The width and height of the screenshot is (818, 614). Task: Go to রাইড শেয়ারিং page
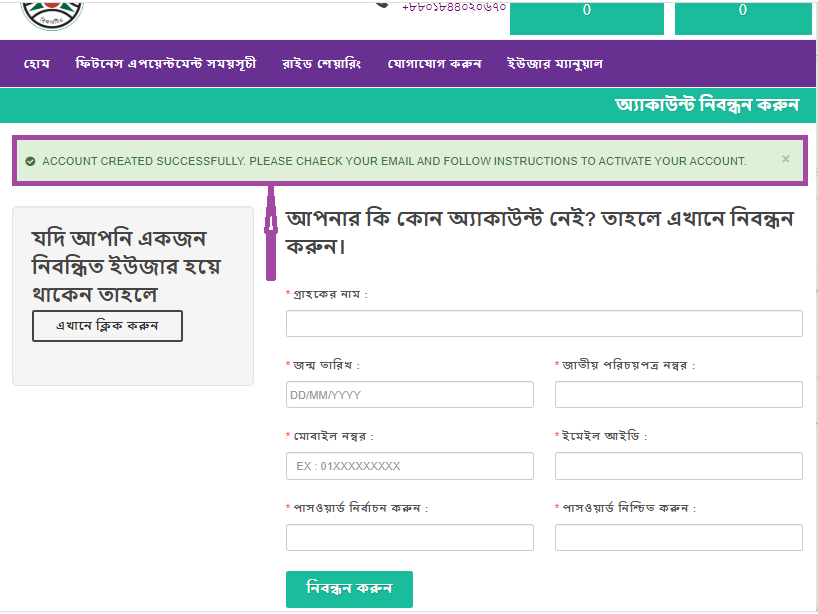(x=322, y=64)
